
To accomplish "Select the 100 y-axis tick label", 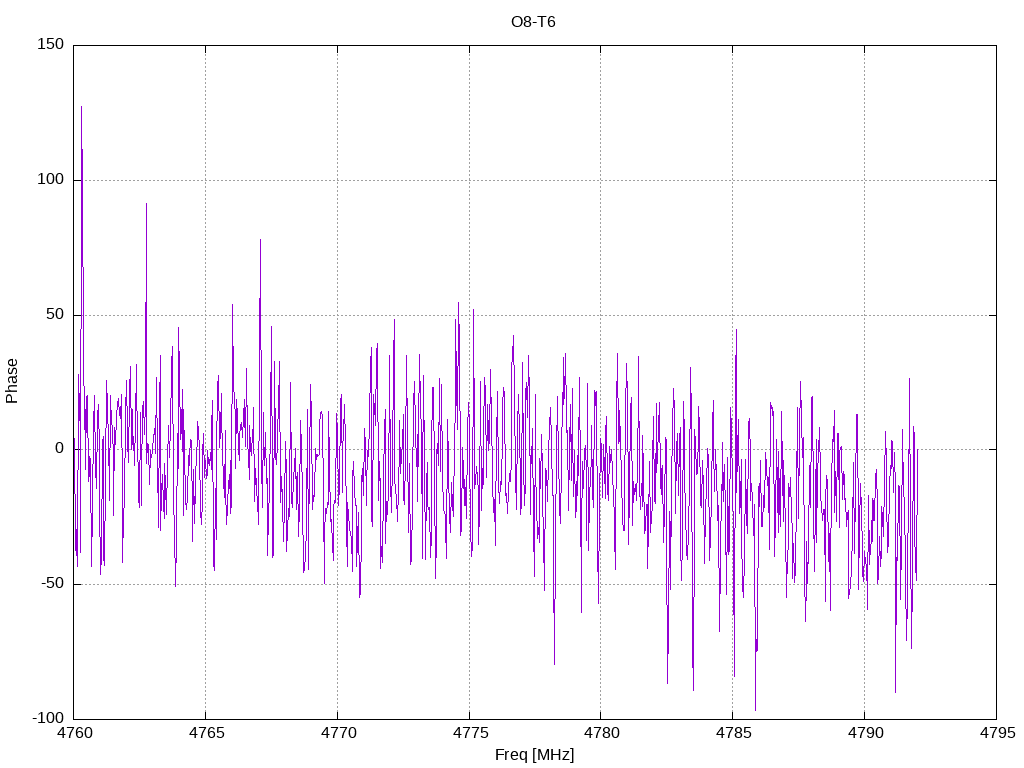I will pyautogui.click(x=51, y=180).
